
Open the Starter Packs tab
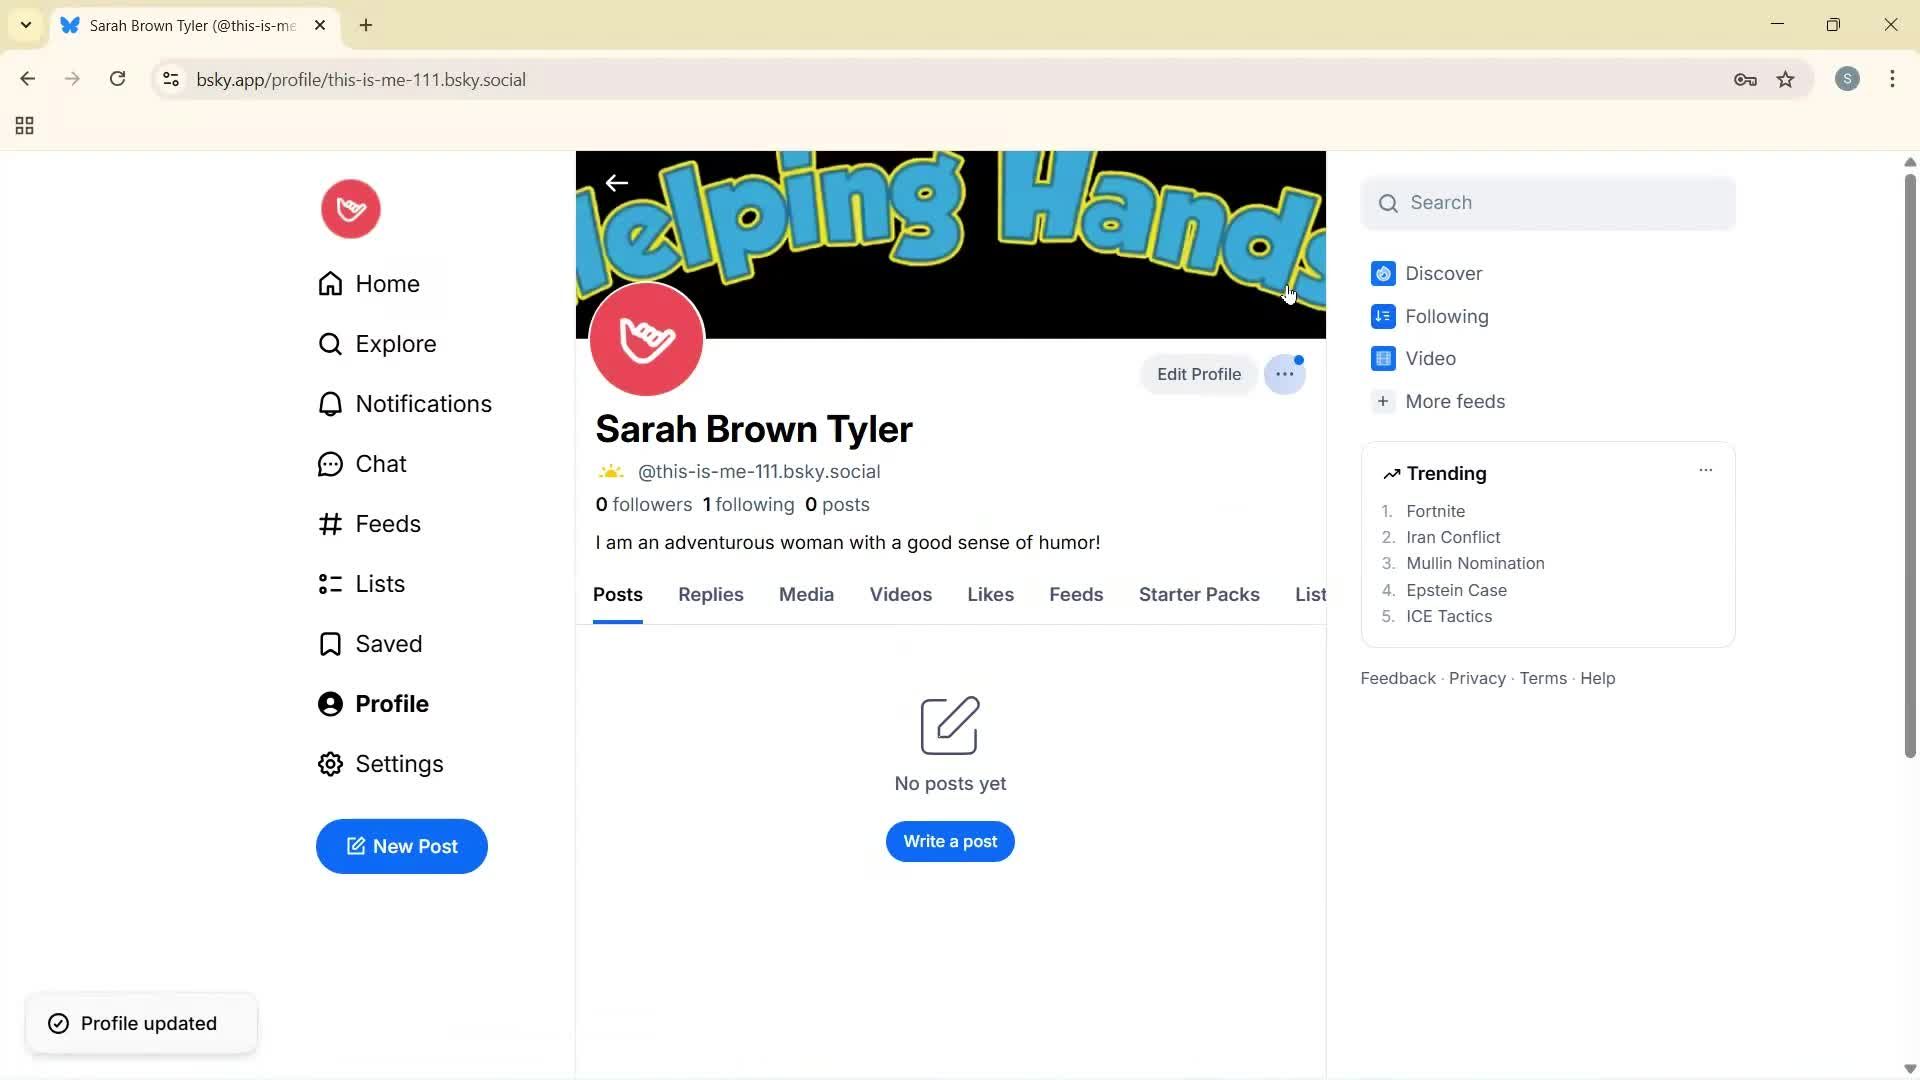coord(1199,594)
